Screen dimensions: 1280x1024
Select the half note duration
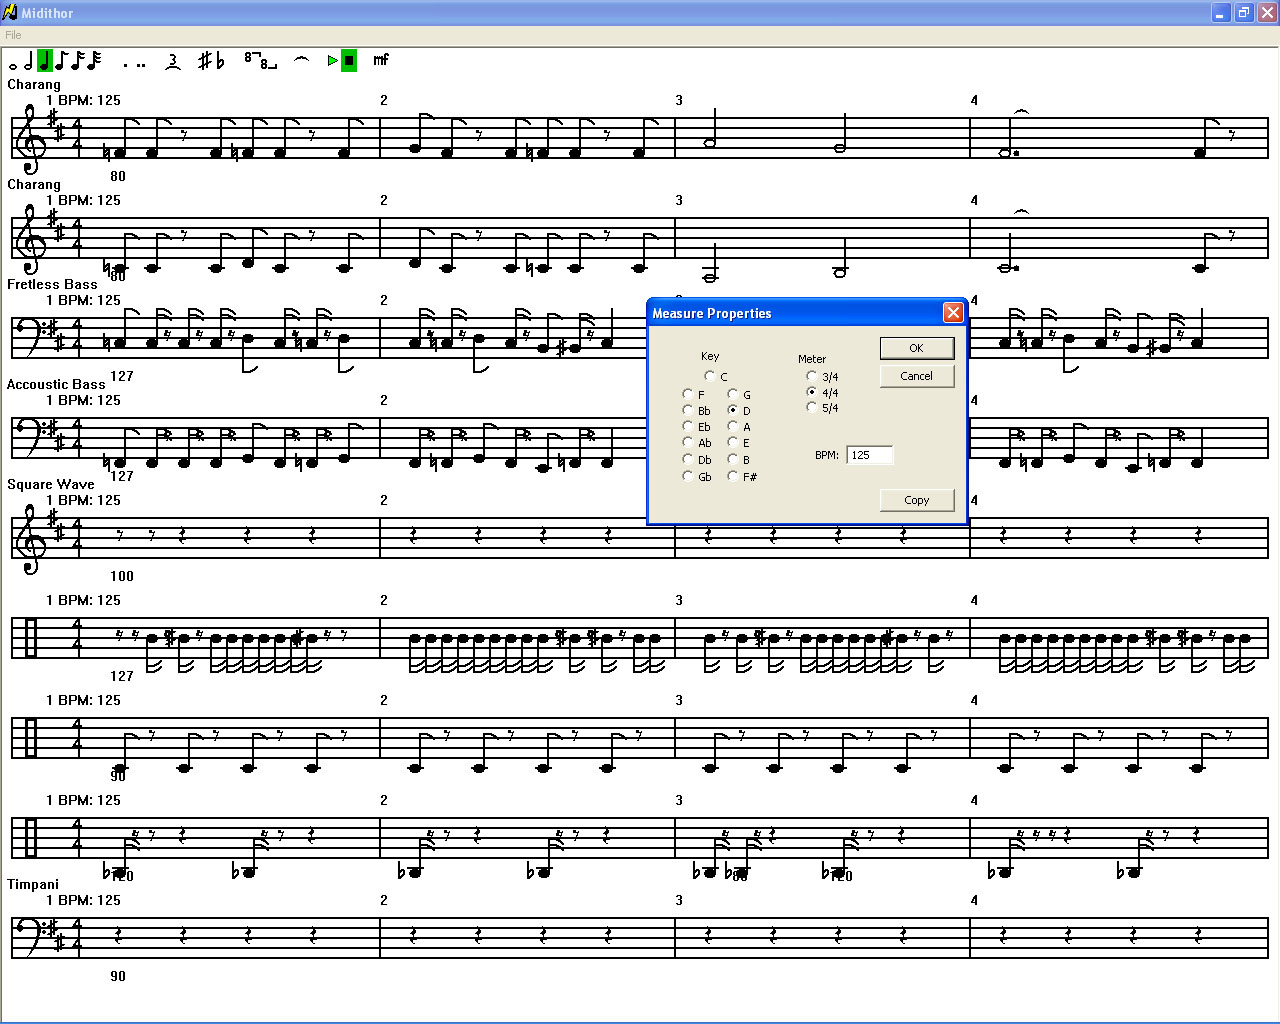click(x=28, y=61)
